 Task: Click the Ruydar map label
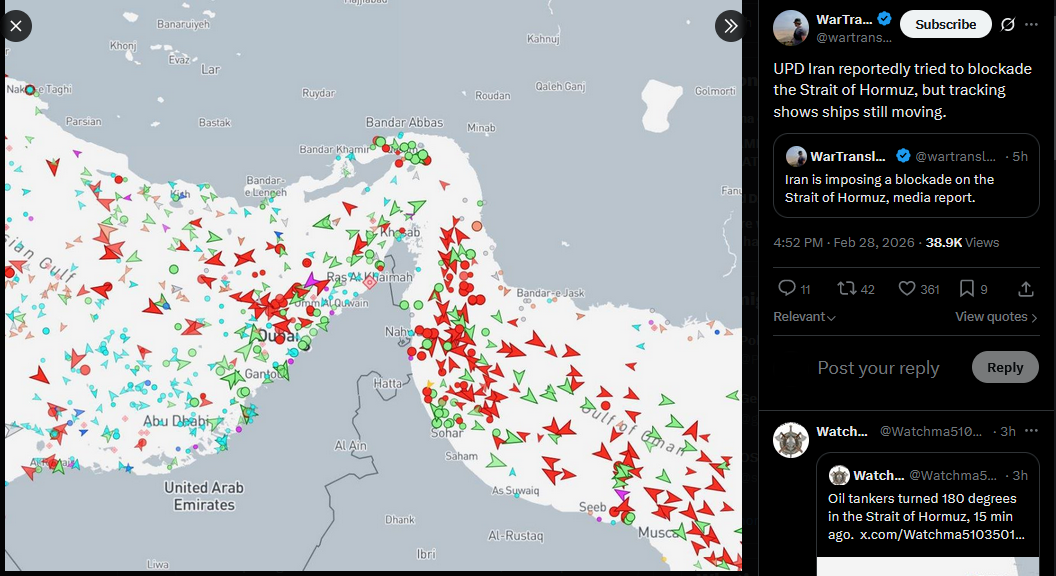(x=318, y=93)
